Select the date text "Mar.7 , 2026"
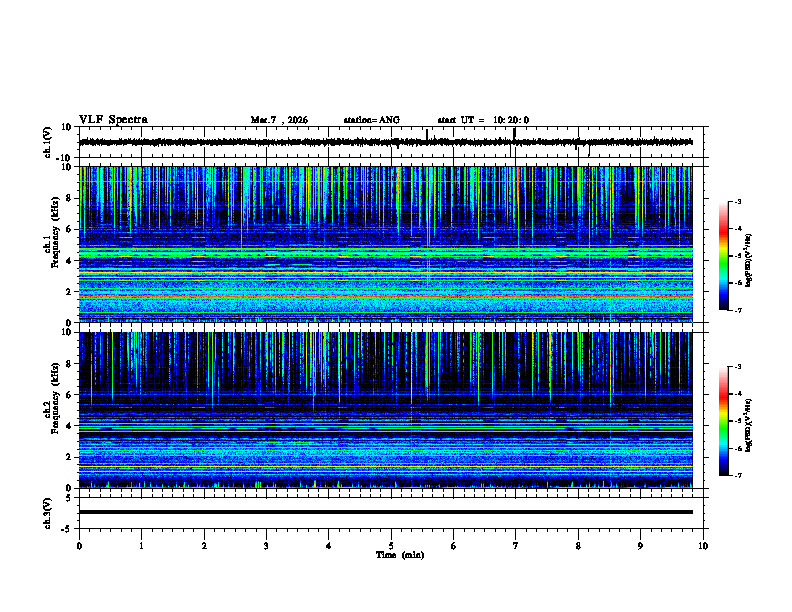Screen dimensions: 792x612 coord(279,120)
